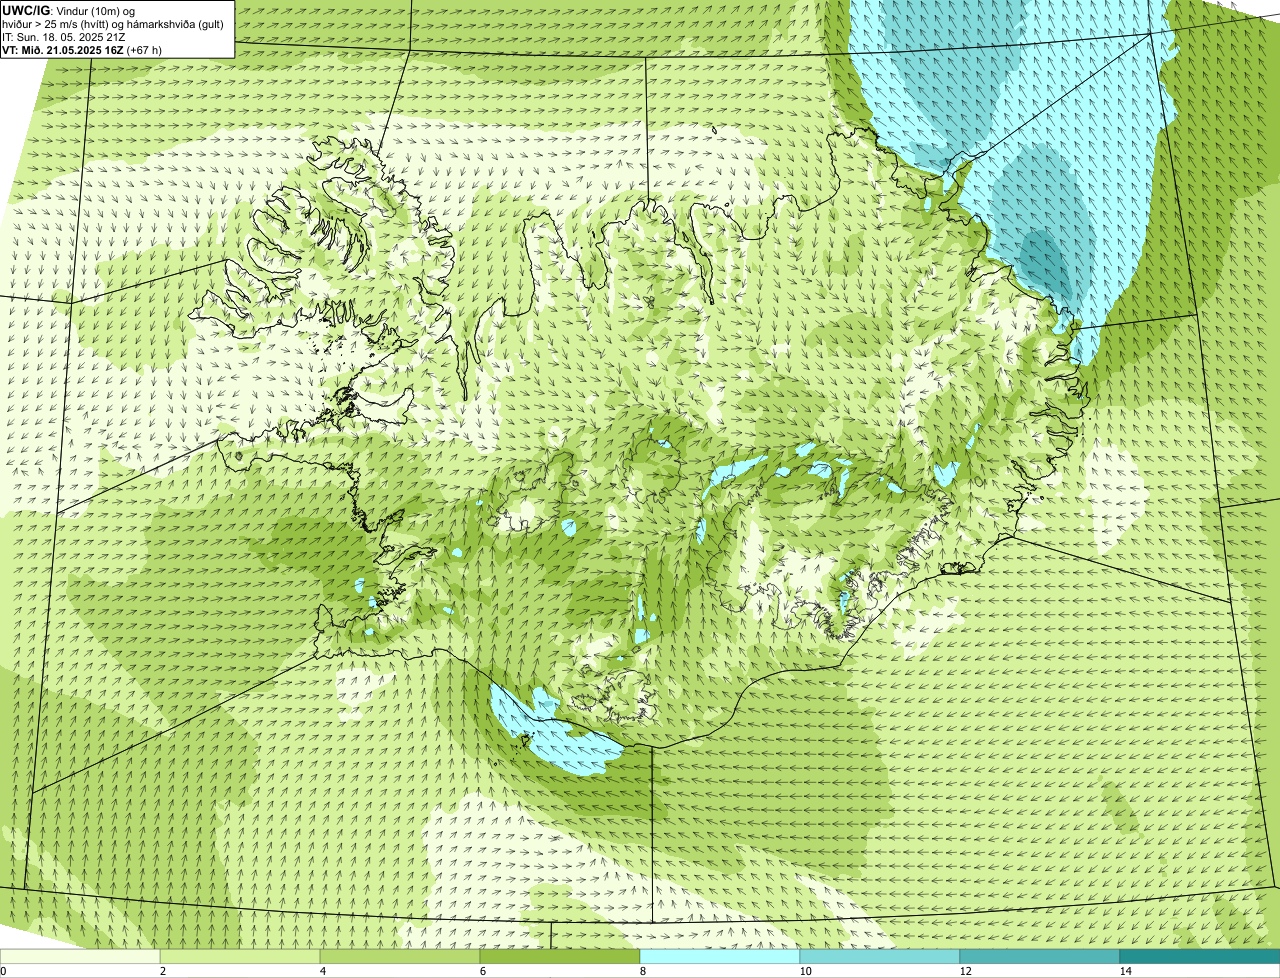
Task: Click the initial time 'IT: Sun. 18. 05. 2025 21Z'
Action: point(64,37)
